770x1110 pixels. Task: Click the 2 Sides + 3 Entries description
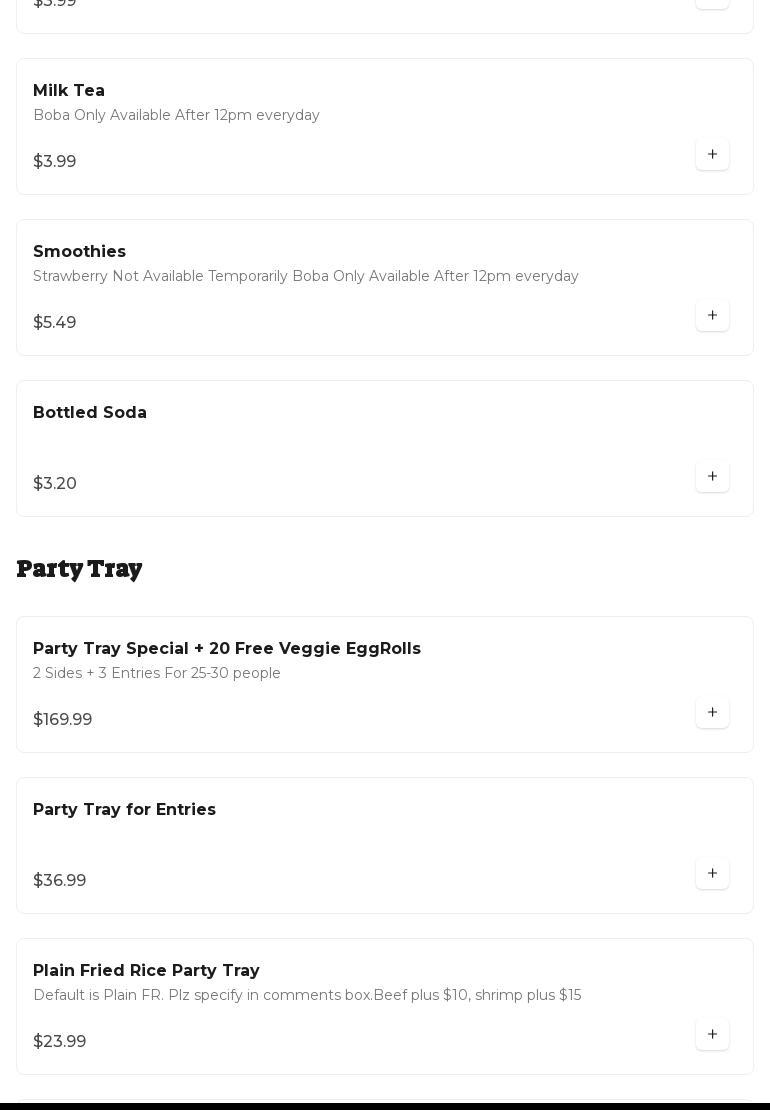tap(157, 674)
